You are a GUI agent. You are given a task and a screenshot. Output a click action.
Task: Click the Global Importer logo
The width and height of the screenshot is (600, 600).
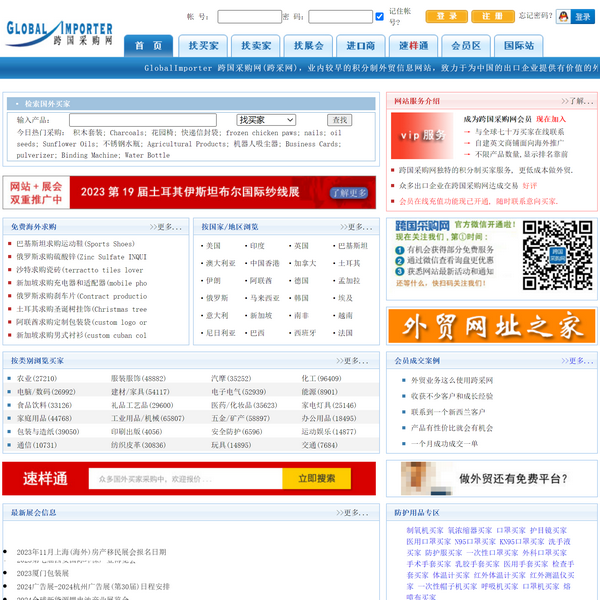[60, 31]
